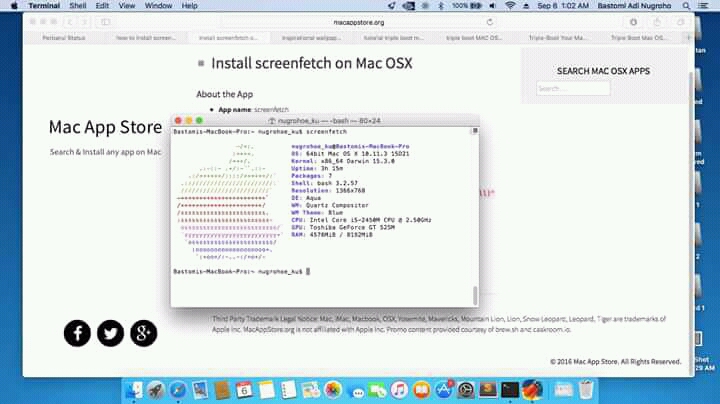Click the 'OS: 64bit Mac OS X 10.11.3' line
The width and height of the screenshot is (720, 404).
(x=350, y=154)
